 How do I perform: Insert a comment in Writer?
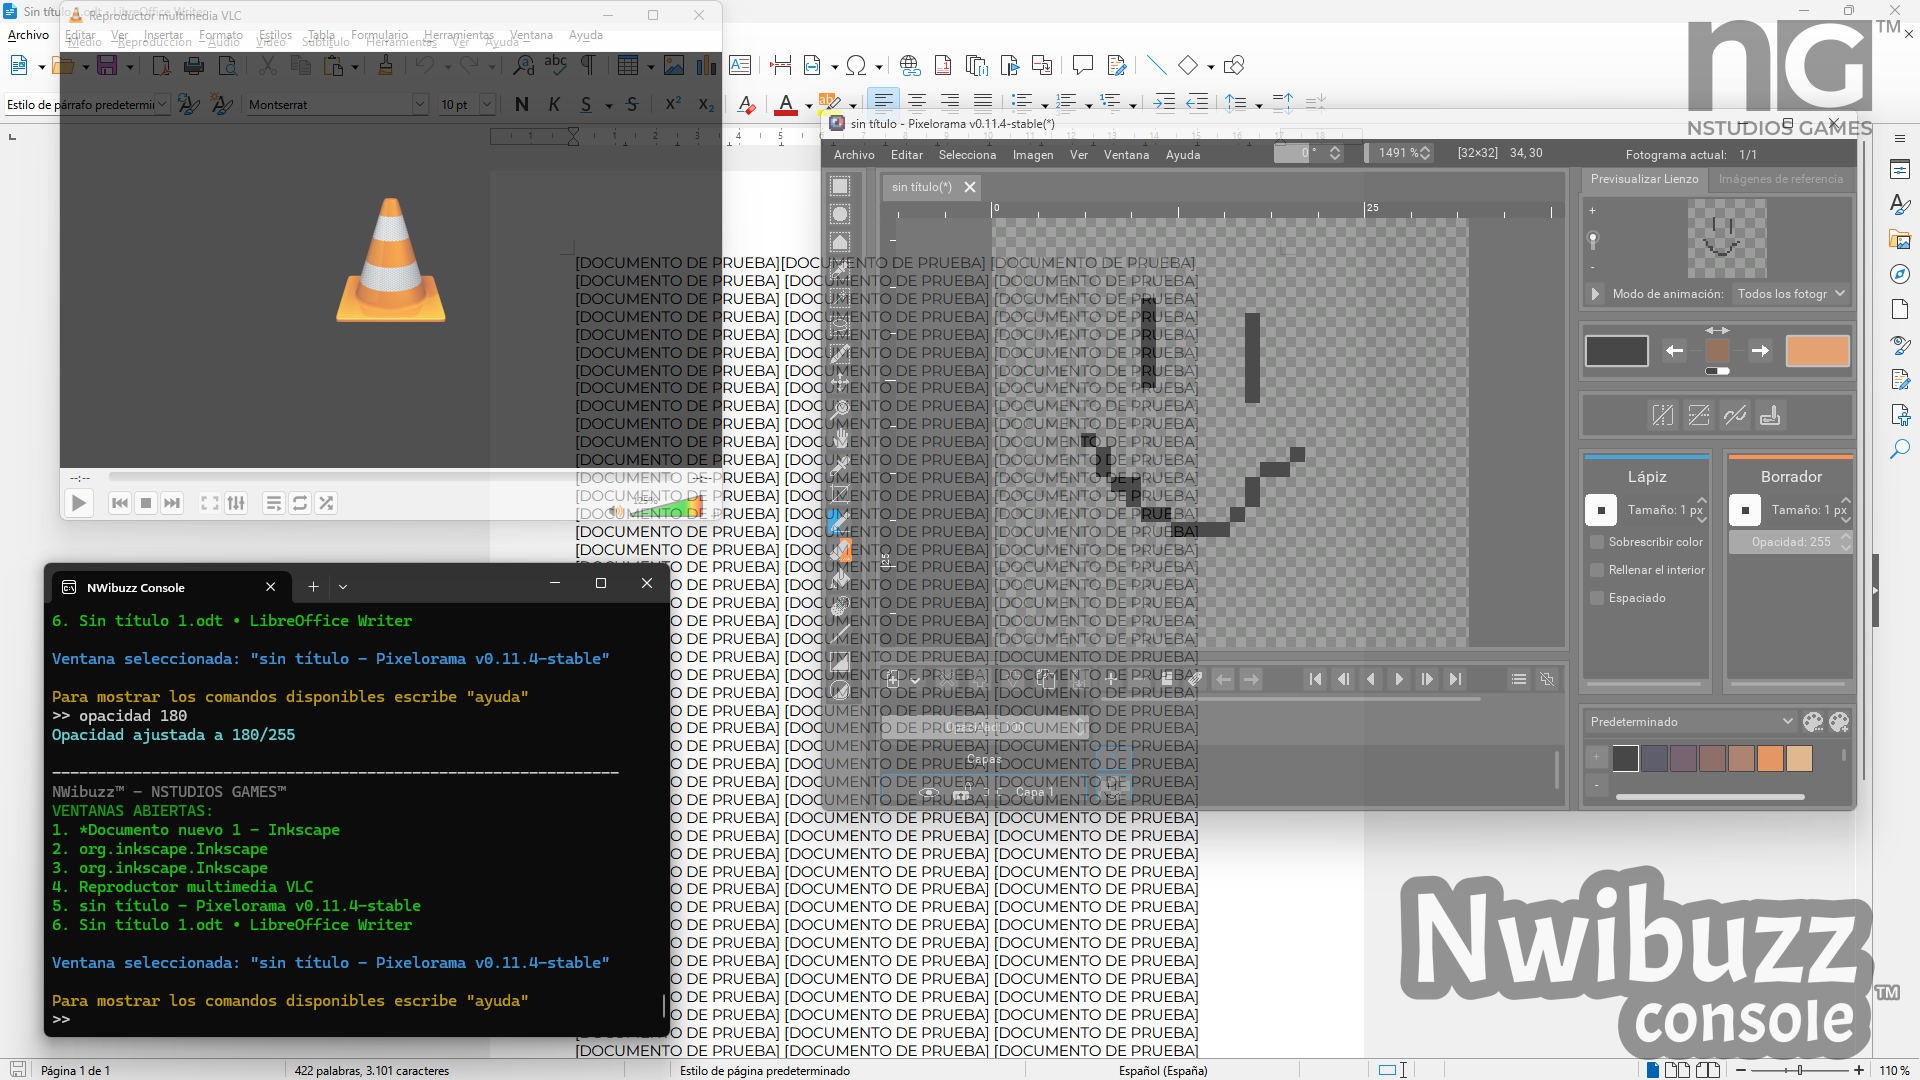click(x=1082, y=66)
